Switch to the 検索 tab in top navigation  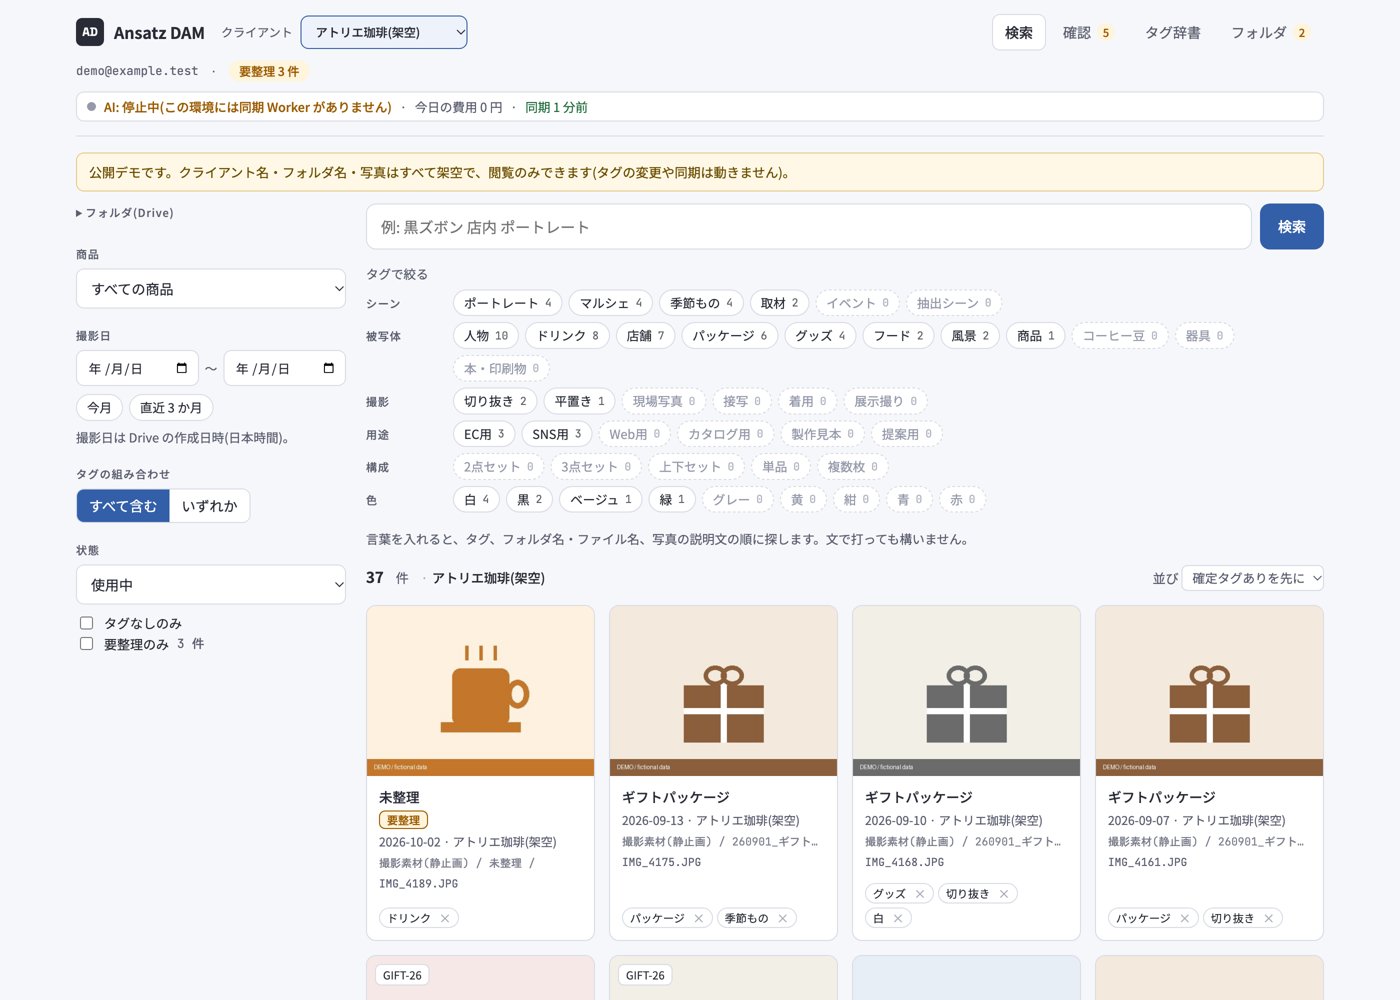pos(1019,32)
